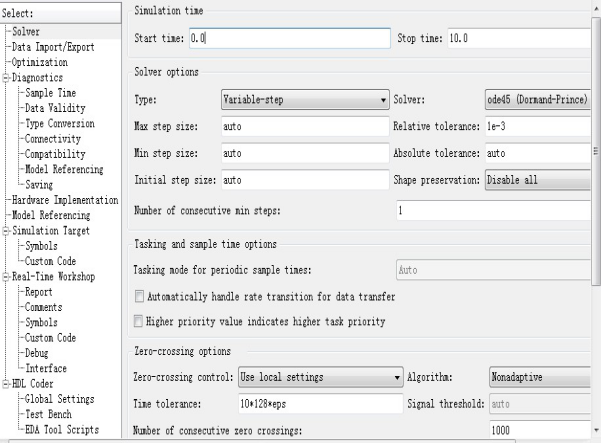
Task: Open Test Bench under HDL Coder
Action: (48, 415)
